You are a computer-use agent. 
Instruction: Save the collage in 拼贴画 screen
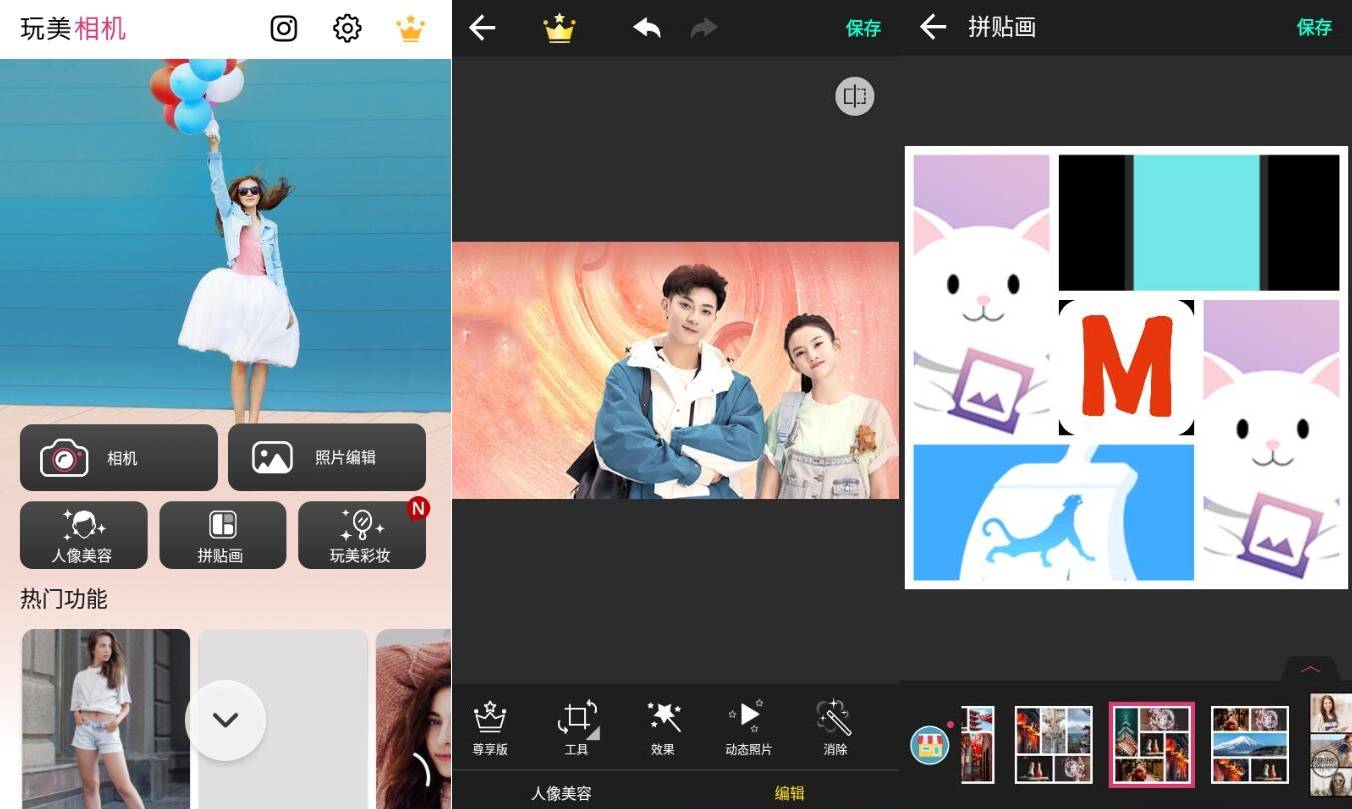click(x=1314, y=27)
